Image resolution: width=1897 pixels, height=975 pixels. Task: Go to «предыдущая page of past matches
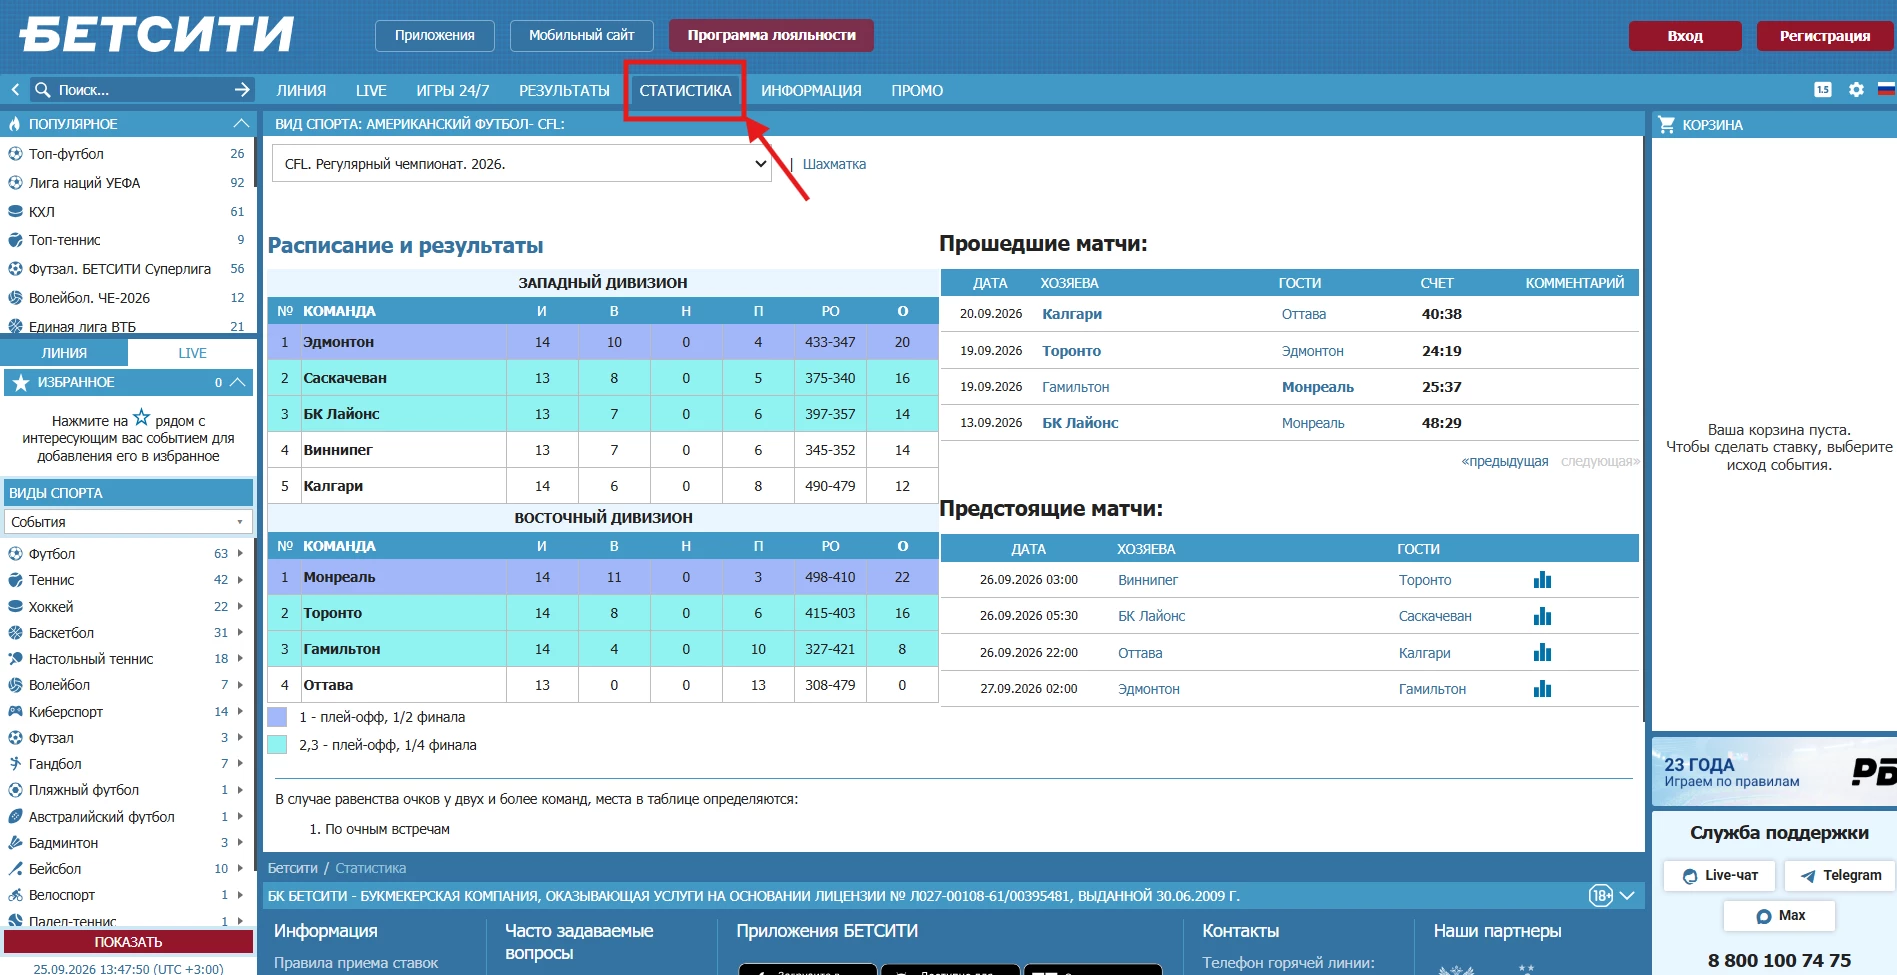pyautogui.click(x=1504, y=461)
